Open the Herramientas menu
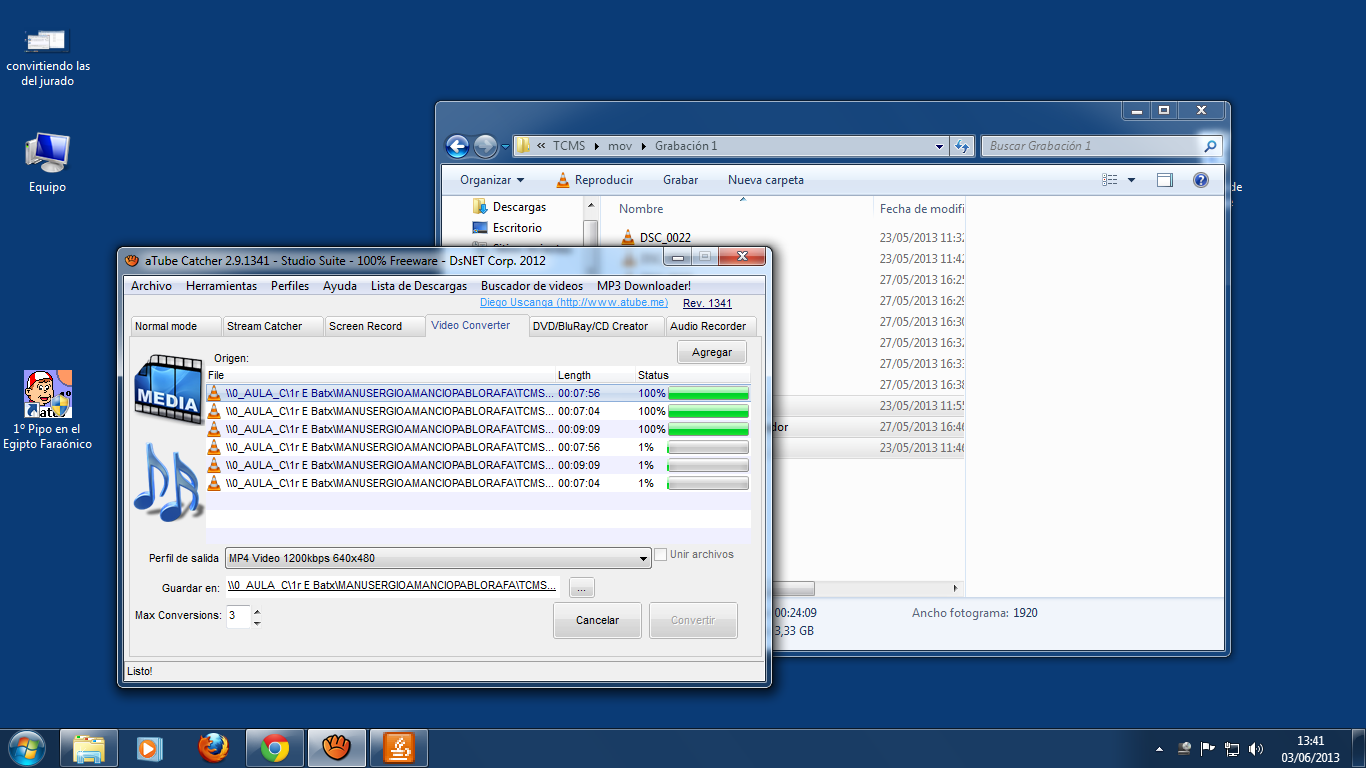1366x768 pixels. point(221,286)
